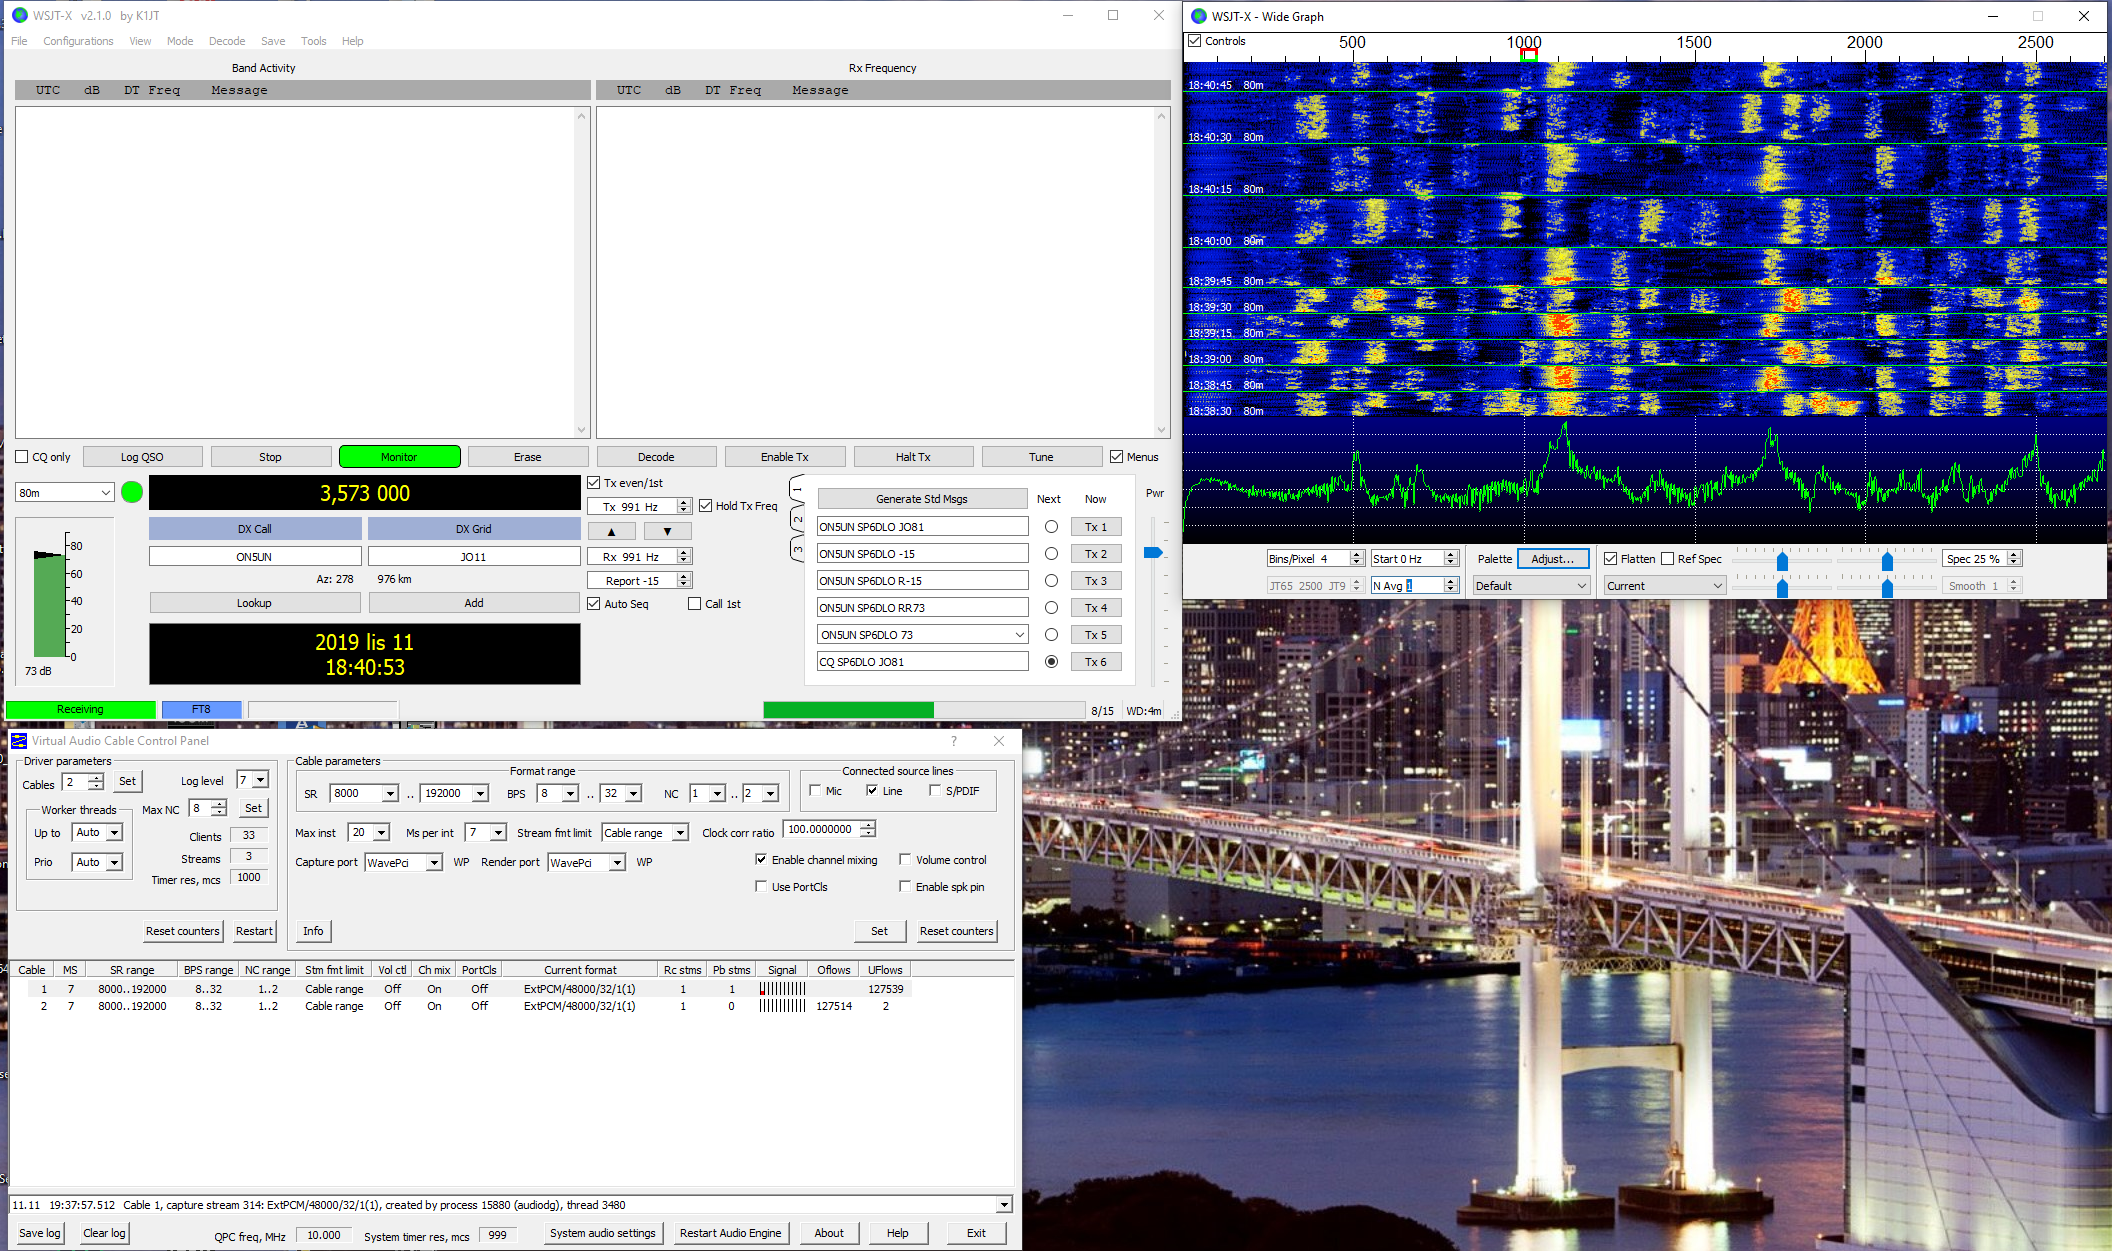Viewport: 2112px width, 1251px height.
Task: Select message tab 1 bracket icon
Action: [x=797, y=489]
